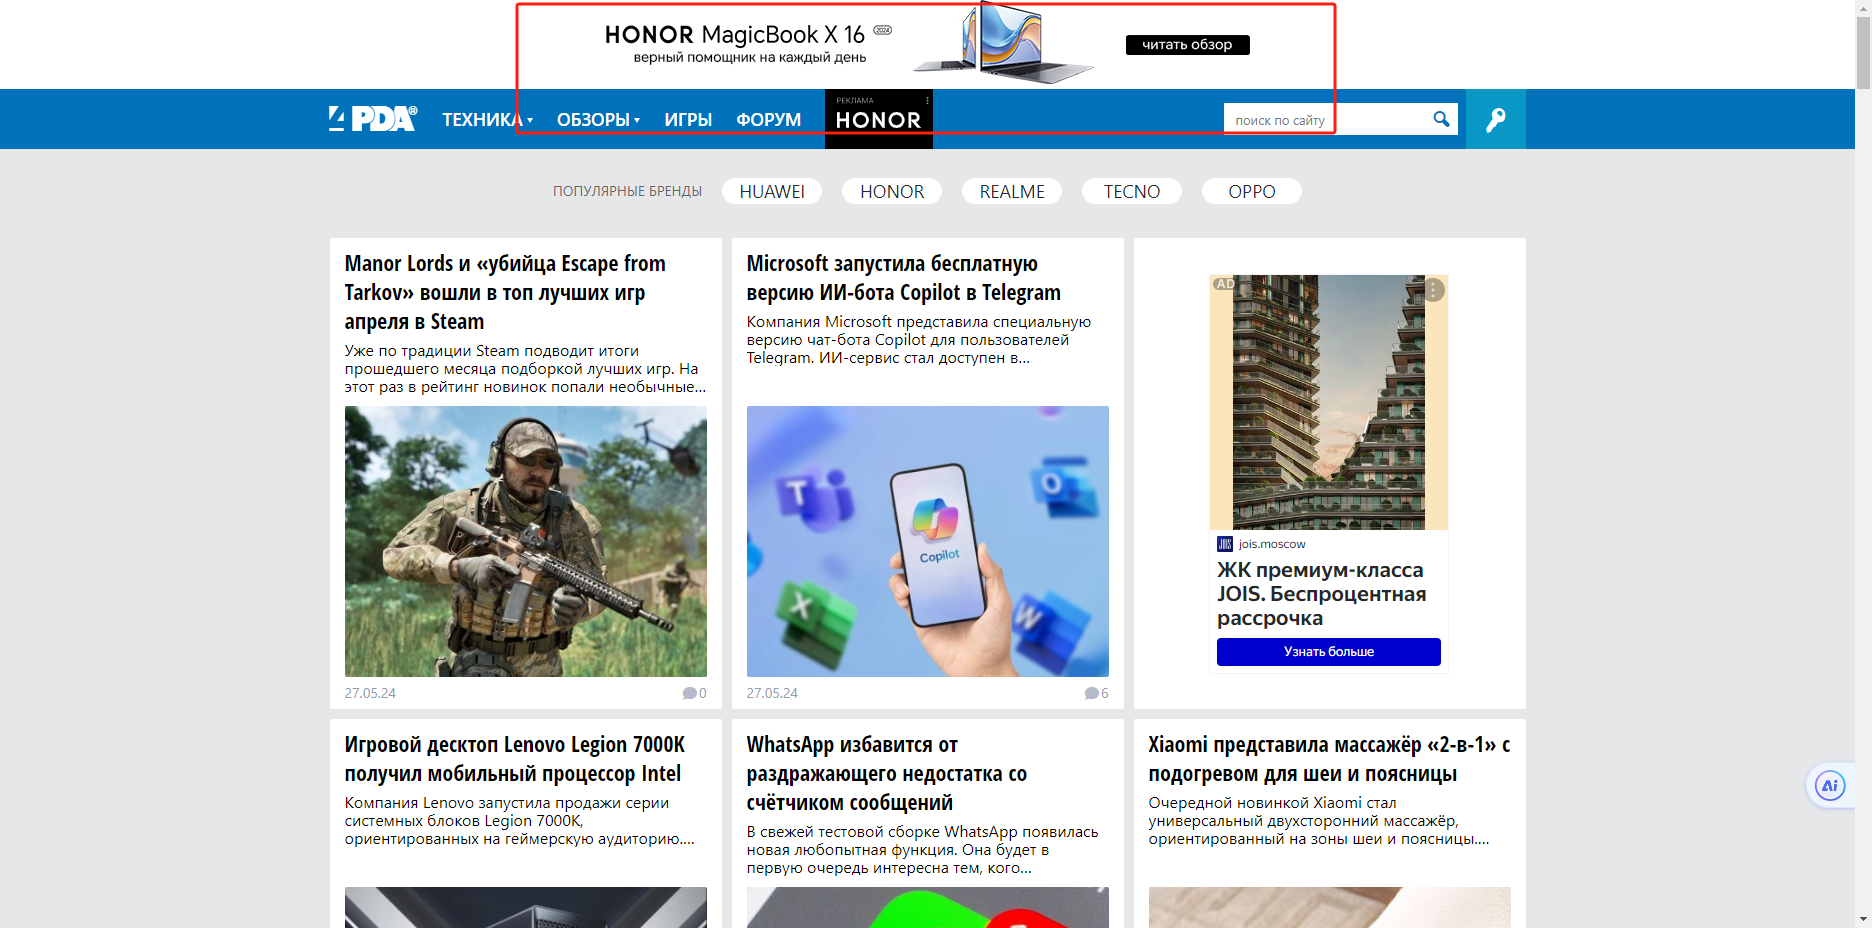Click the floating AI assistant icon
The width and height of the screenshot is (1872, 928).
pos(1829,786)
